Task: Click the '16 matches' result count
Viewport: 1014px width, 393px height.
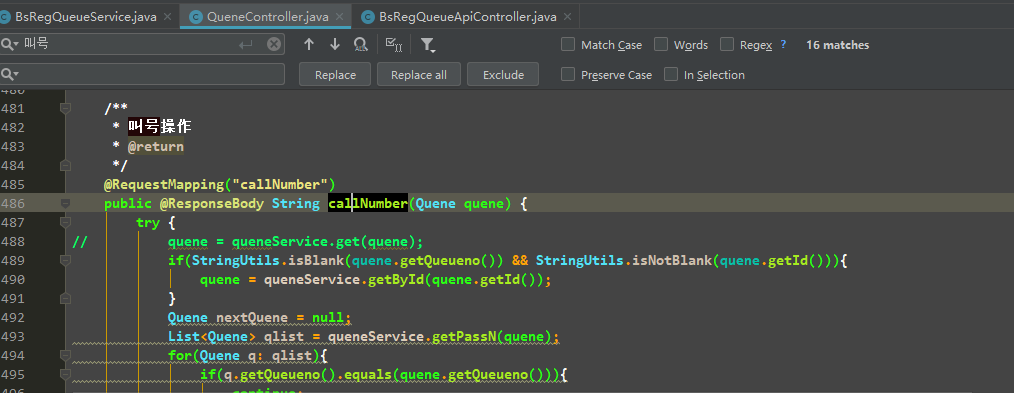Action: pos(837,45)
